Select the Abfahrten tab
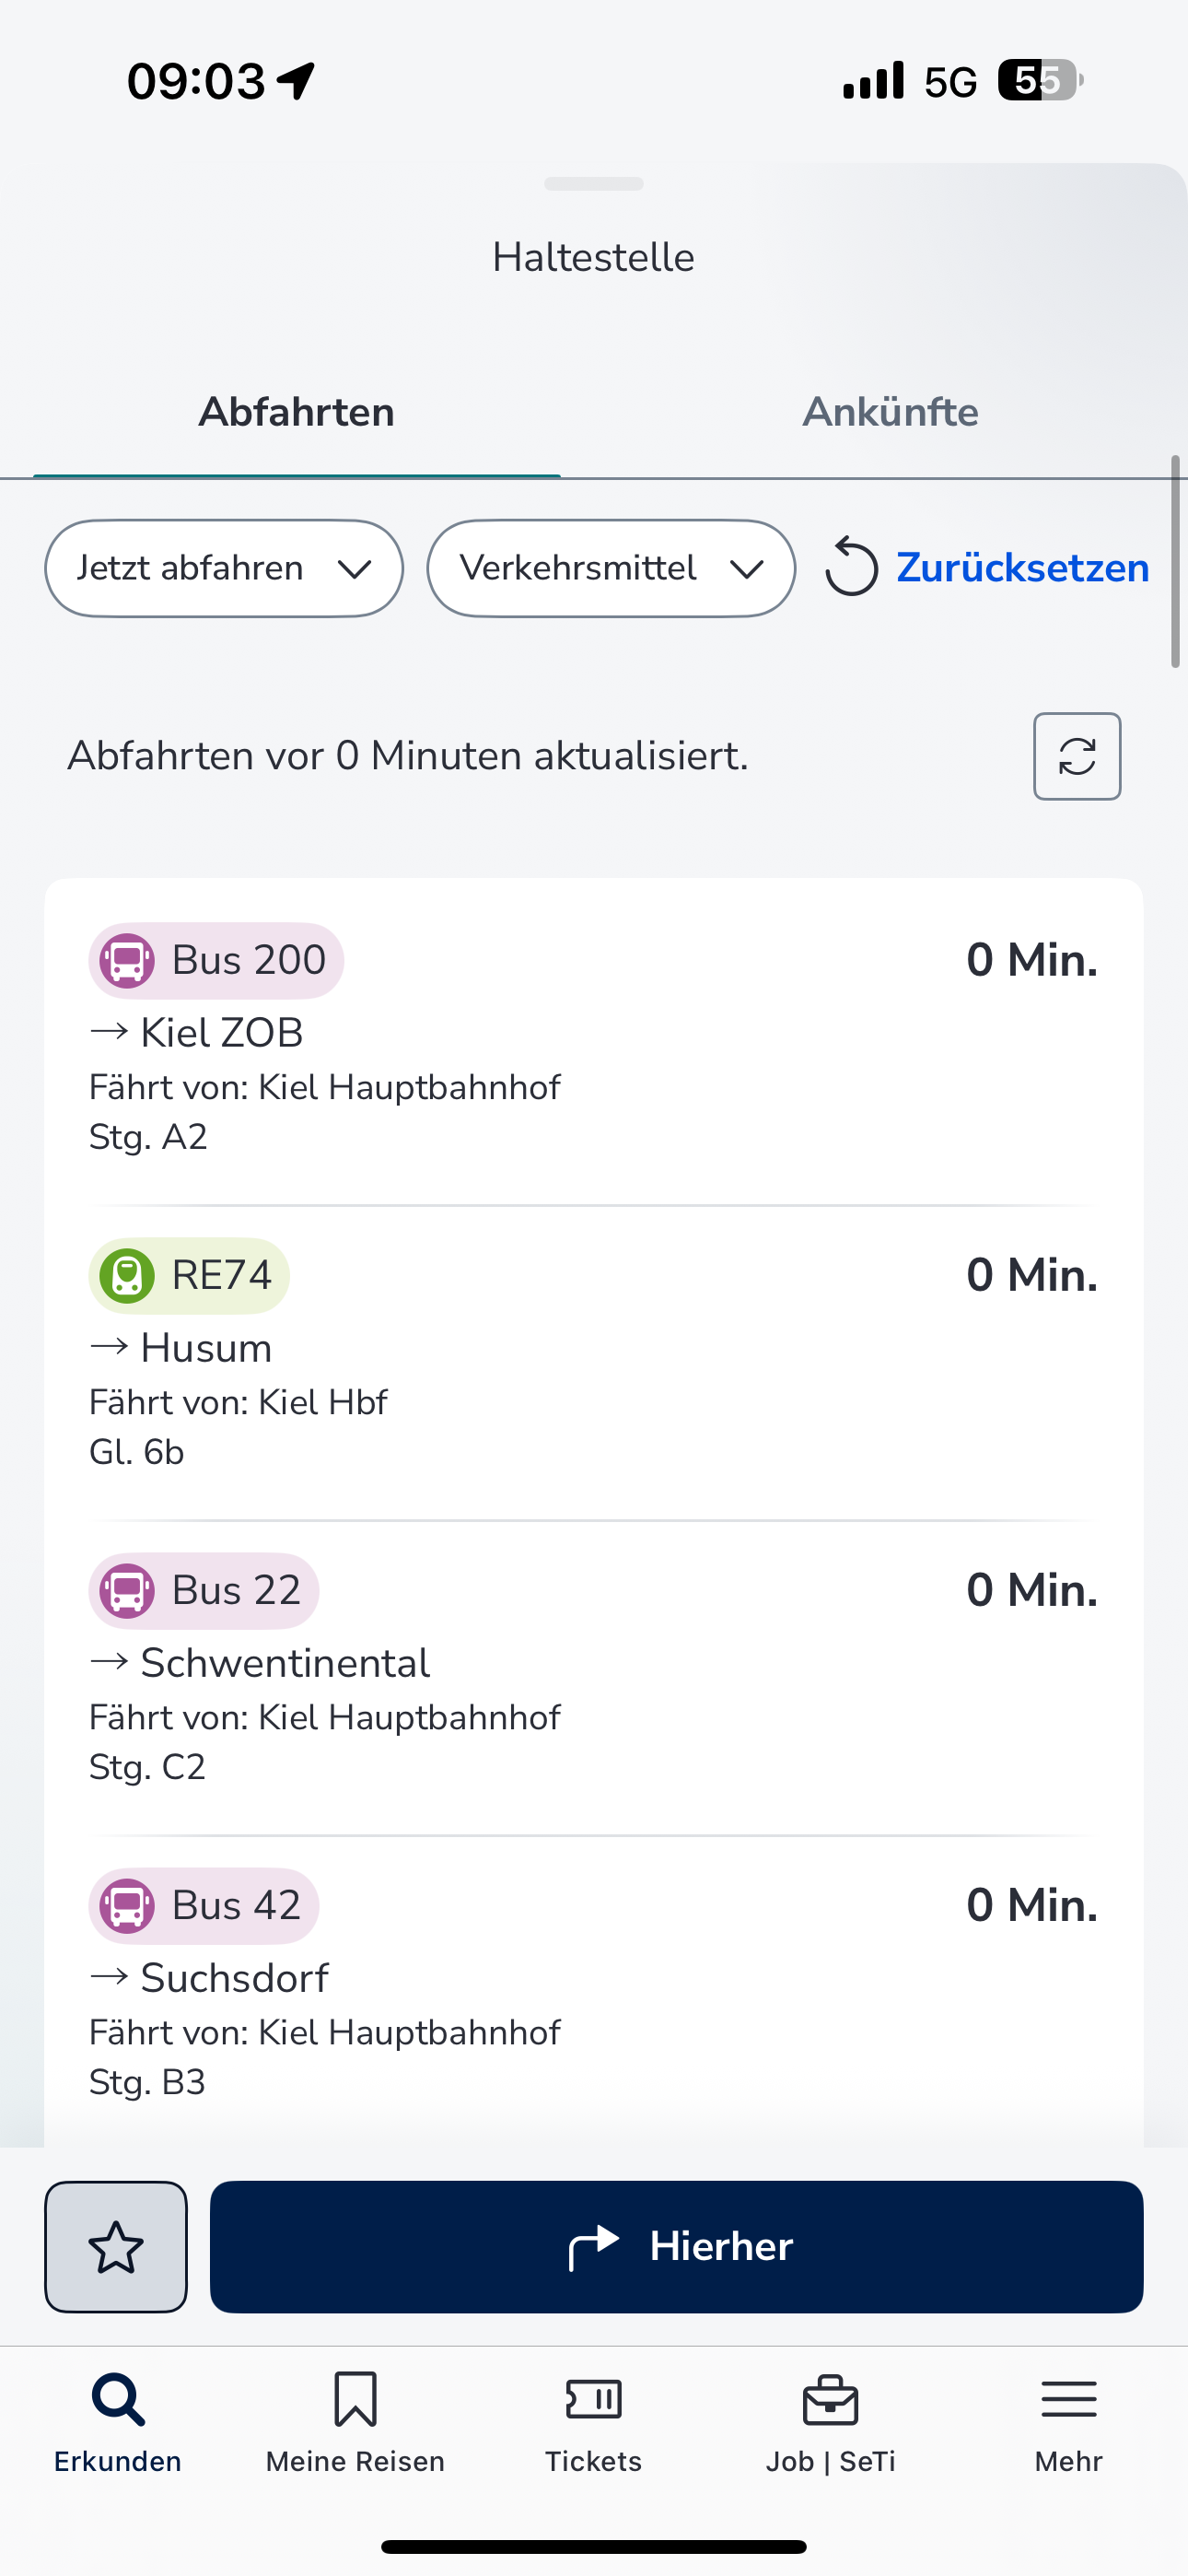The width and height of the screenshot is (1188, 2576). (x=296, y=412)
